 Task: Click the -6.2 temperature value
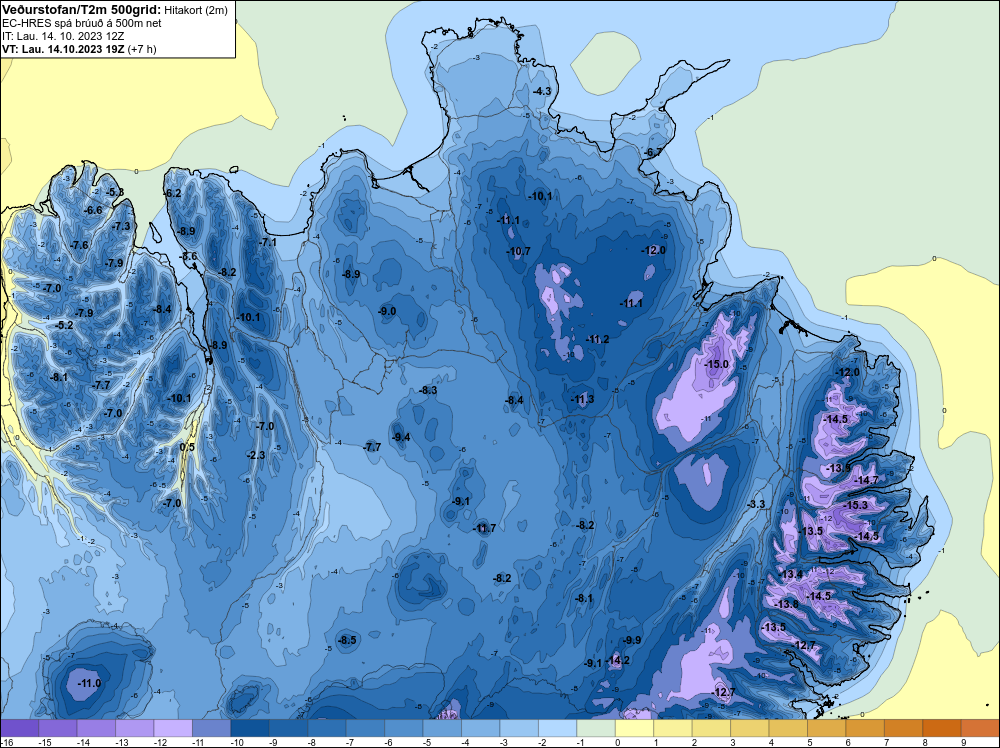[172, 193]
